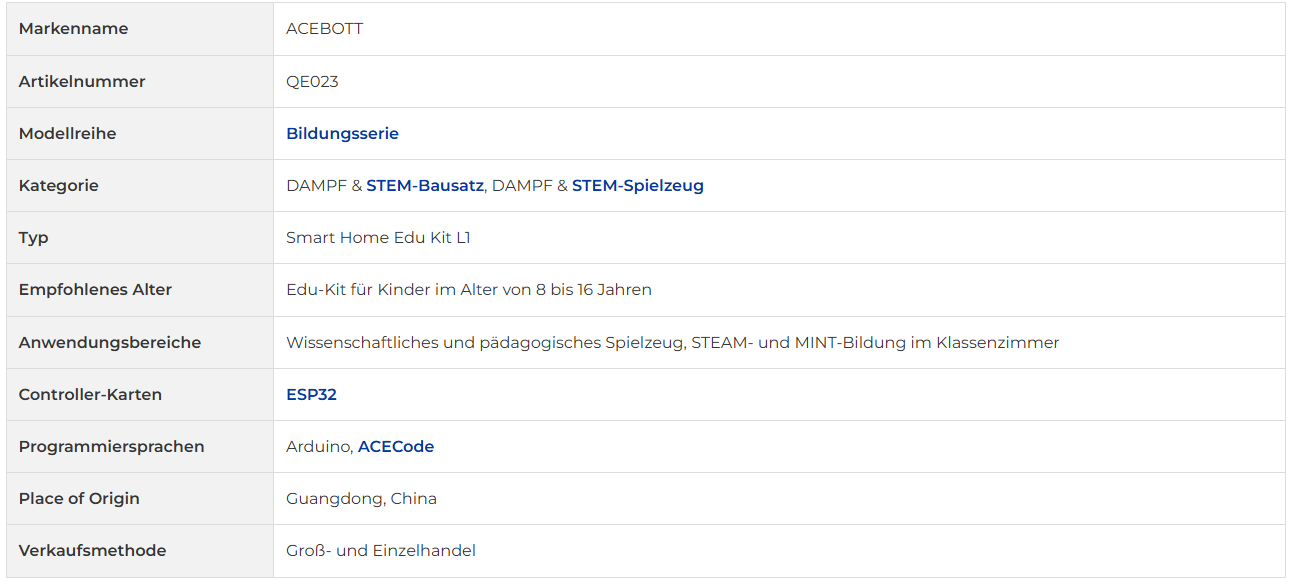Click the Kategorie label cell
The height and width of the screenshot is (581, 1295).
point(140,185)
